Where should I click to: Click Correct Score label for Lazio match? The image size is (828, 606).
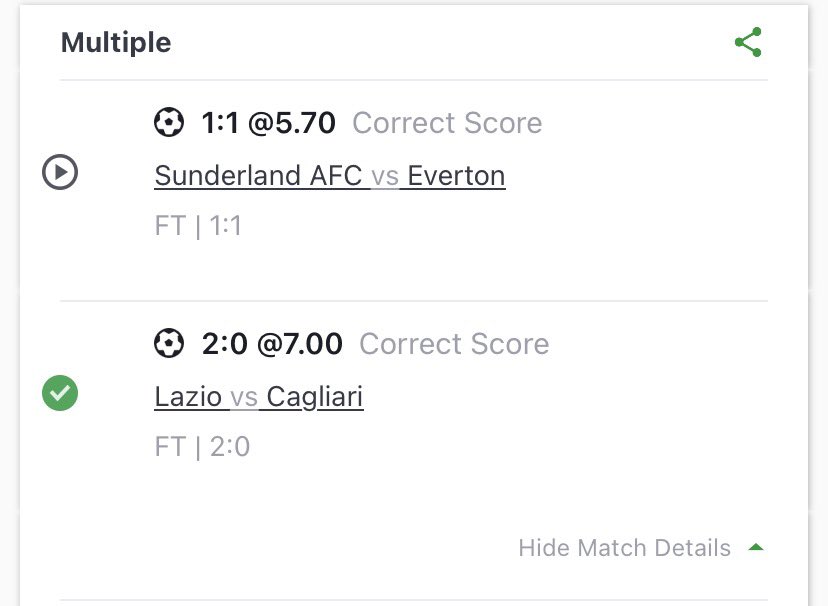click(x=454, y=344)
